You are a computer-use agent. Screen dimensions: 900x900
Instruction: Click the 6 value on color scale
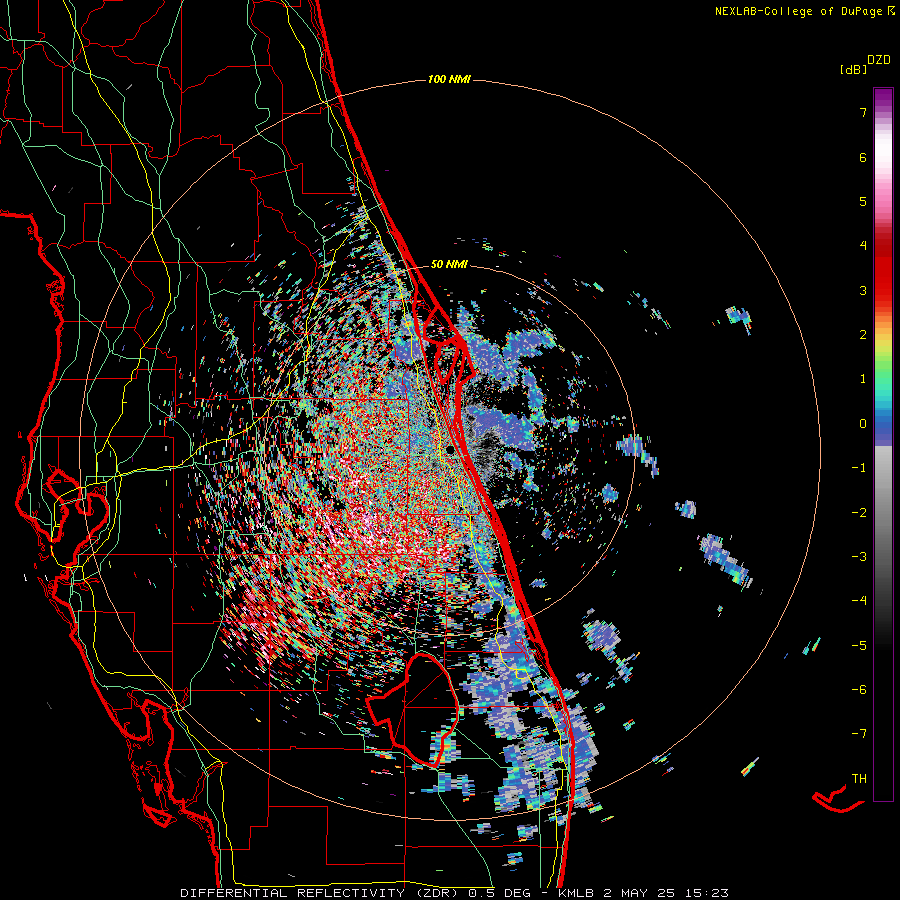[x=863, y=157]
